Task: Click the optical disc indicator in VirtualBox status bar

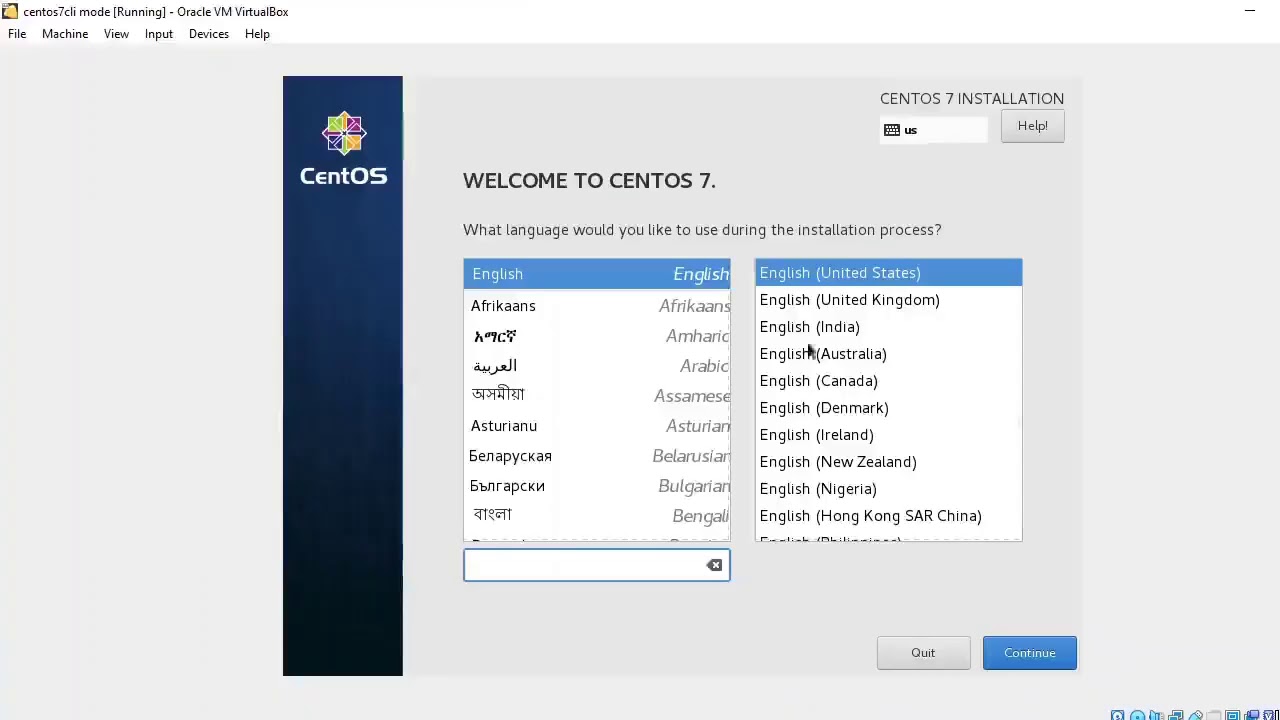Action: click(x=1137, y=716)
